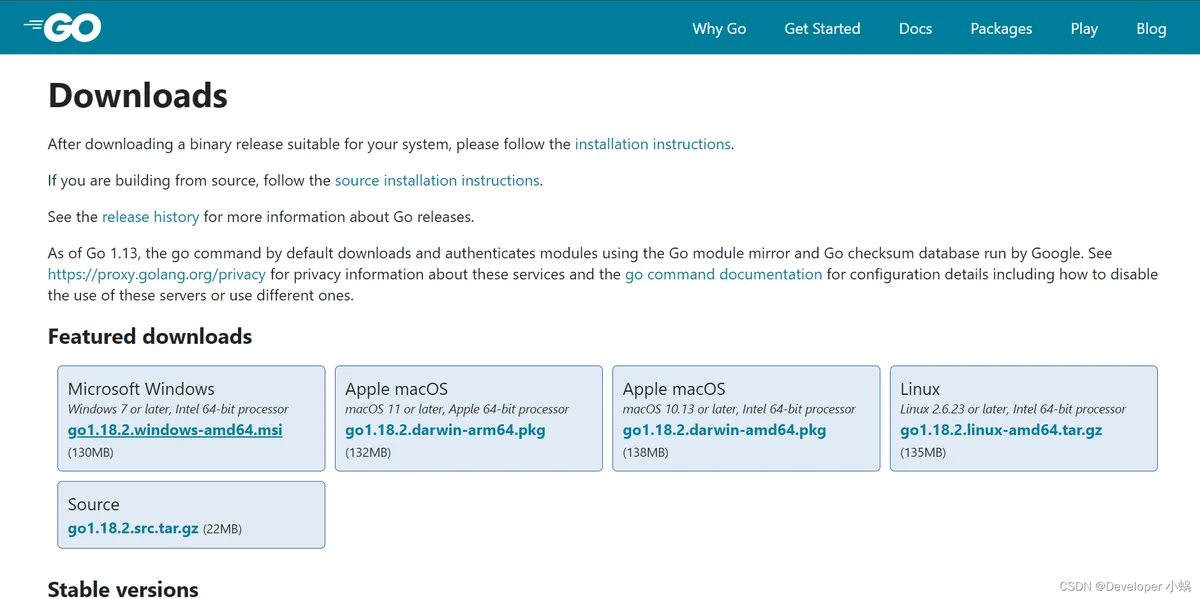1200x599 pixels.
Task: Click the Stable versions heading
Action: 123,589
